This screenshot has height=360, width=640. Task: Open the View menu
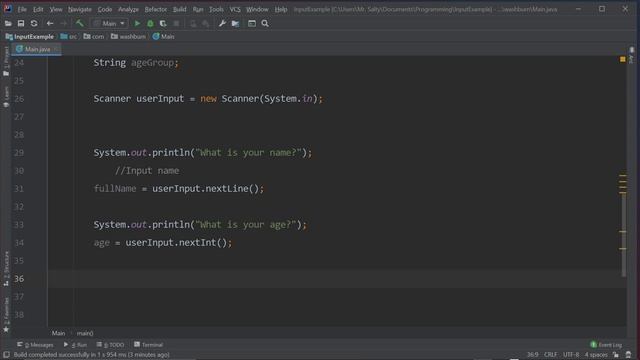pos(56,9)
